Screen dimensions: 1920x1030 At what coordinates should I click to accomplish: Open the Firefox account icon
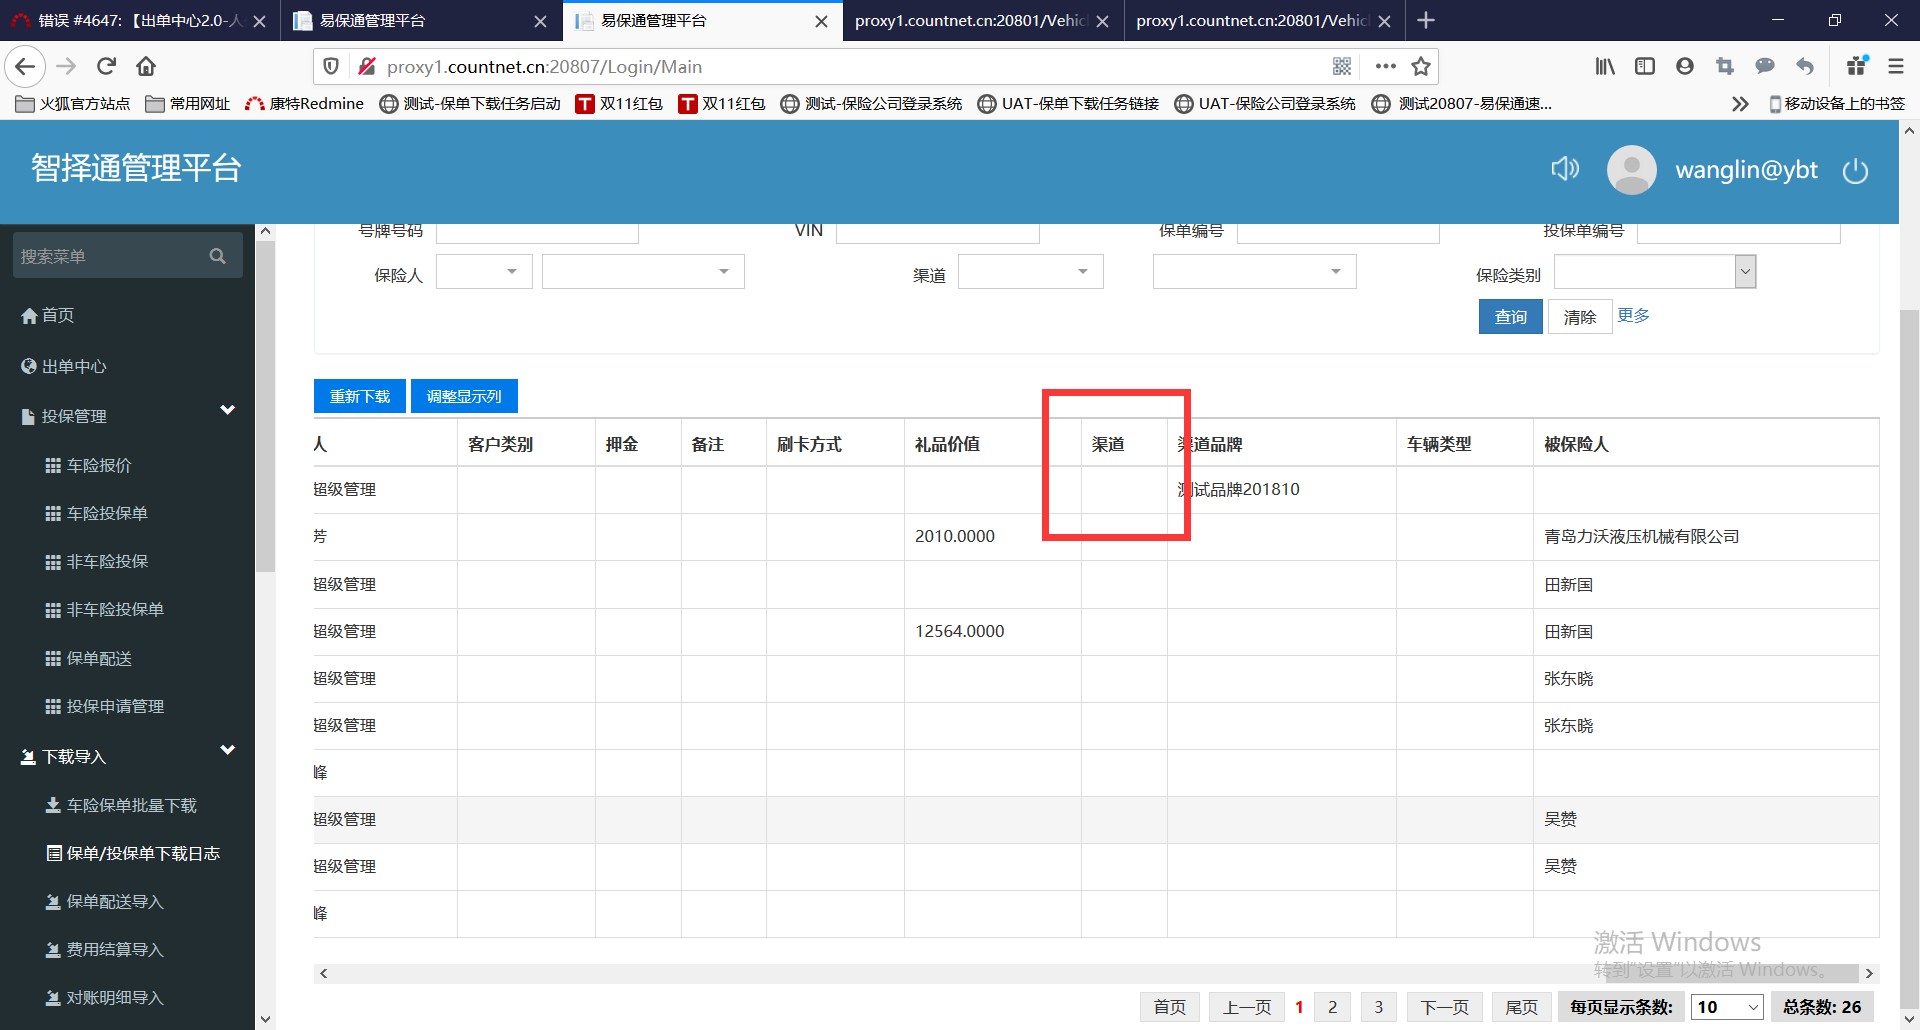click(1685, 66)
